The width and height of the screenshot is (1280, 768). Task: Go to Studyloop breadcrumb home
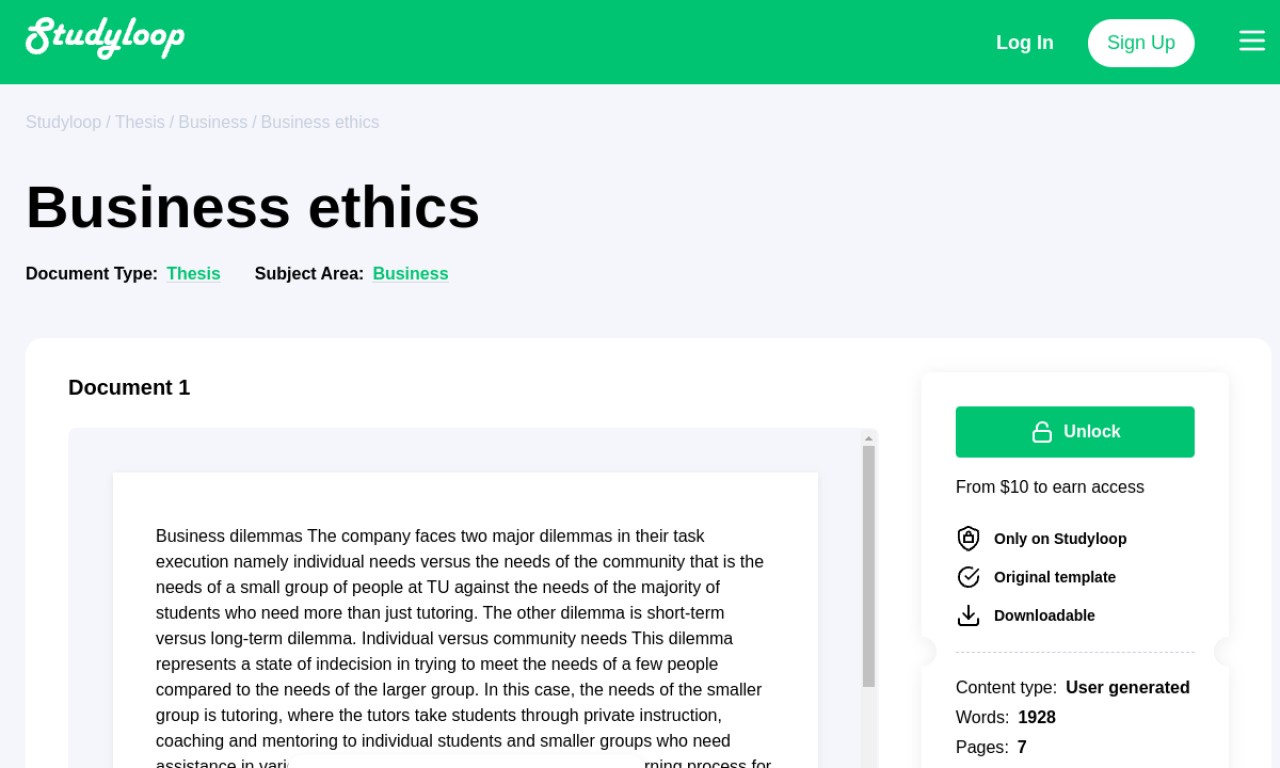click(63, 122)
